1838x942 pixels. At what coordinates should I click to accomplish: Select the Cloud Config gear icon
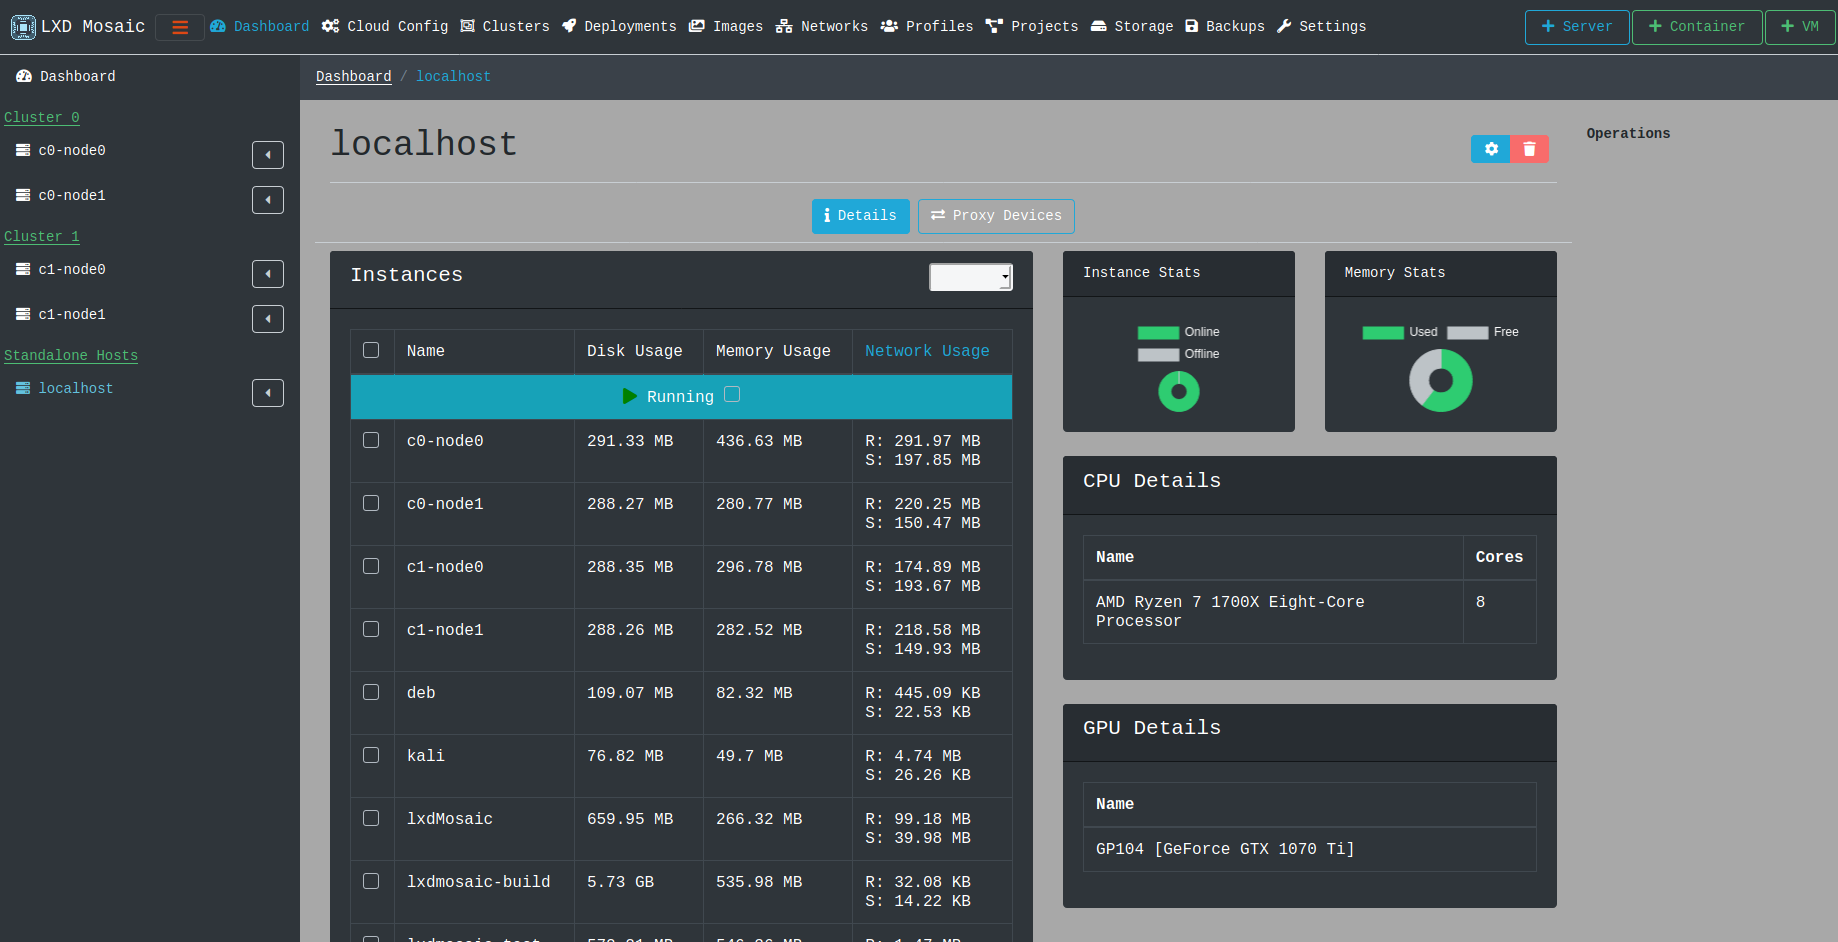[330, 26]
